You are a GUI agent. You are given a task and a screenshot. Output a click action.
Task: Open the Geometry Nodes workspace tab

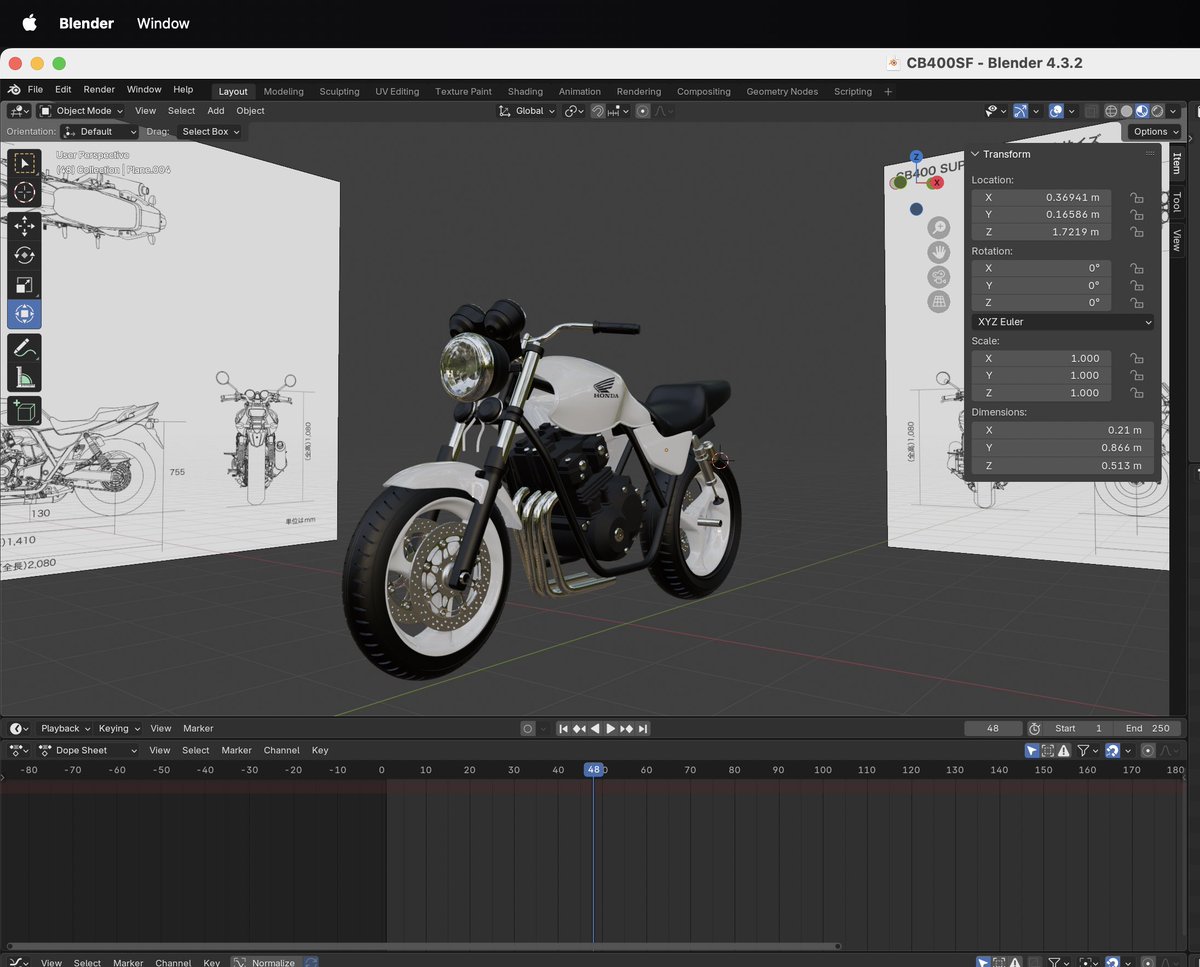(x=782, y=91)
